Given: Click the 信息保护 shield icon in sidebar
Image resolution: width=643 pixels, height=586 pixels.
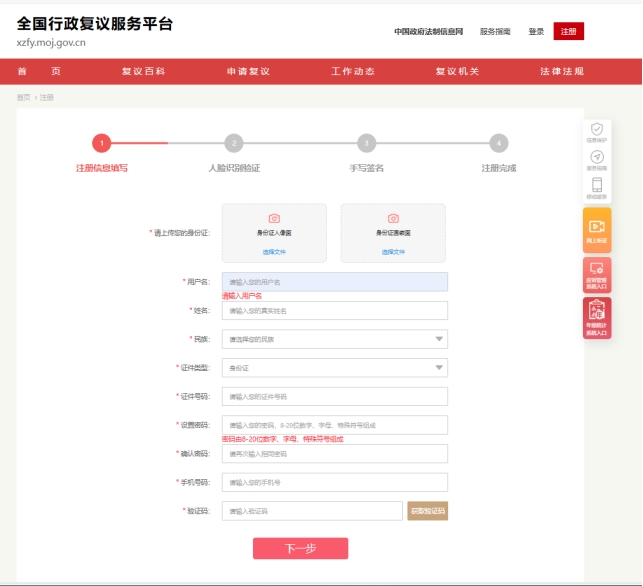Looking at the screenshot, I should pyautogui.click(x=597, y=130).
